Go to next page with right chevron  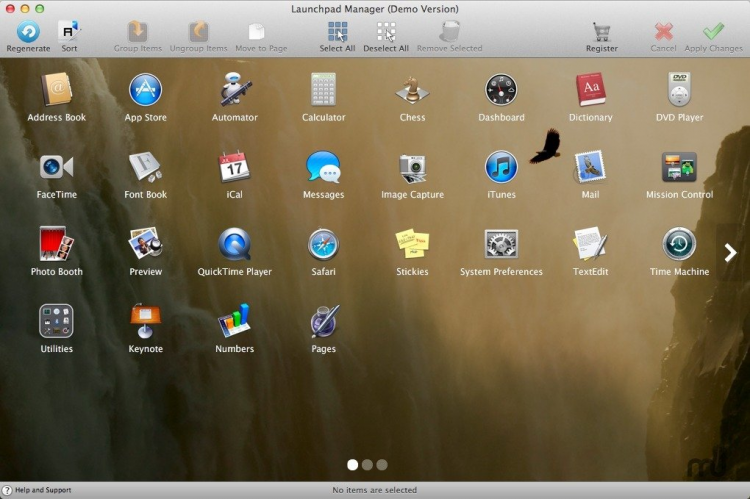[730, 253]
